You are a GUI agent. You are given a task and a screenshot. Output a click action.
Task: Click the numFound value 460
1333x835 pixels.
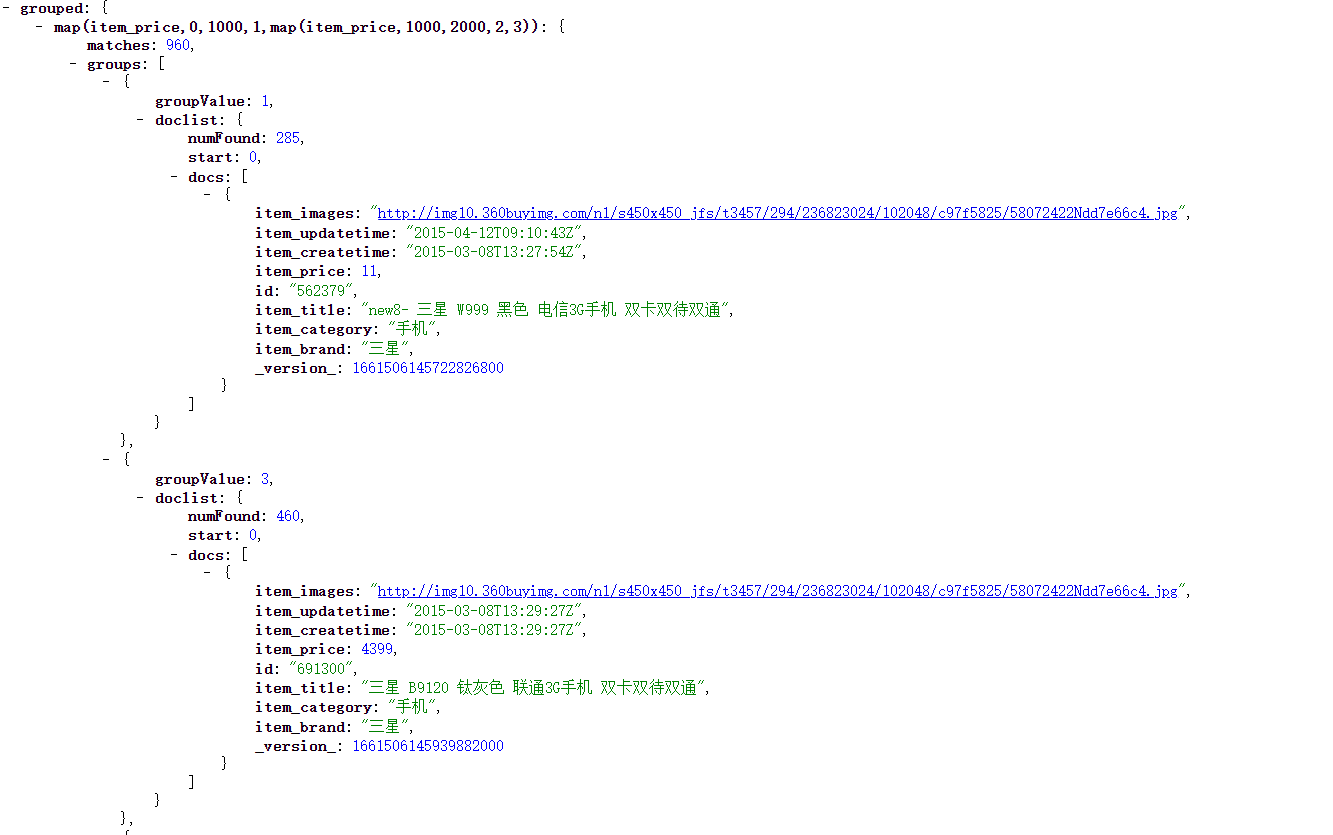pyautogui.click(x=288, y=517)
